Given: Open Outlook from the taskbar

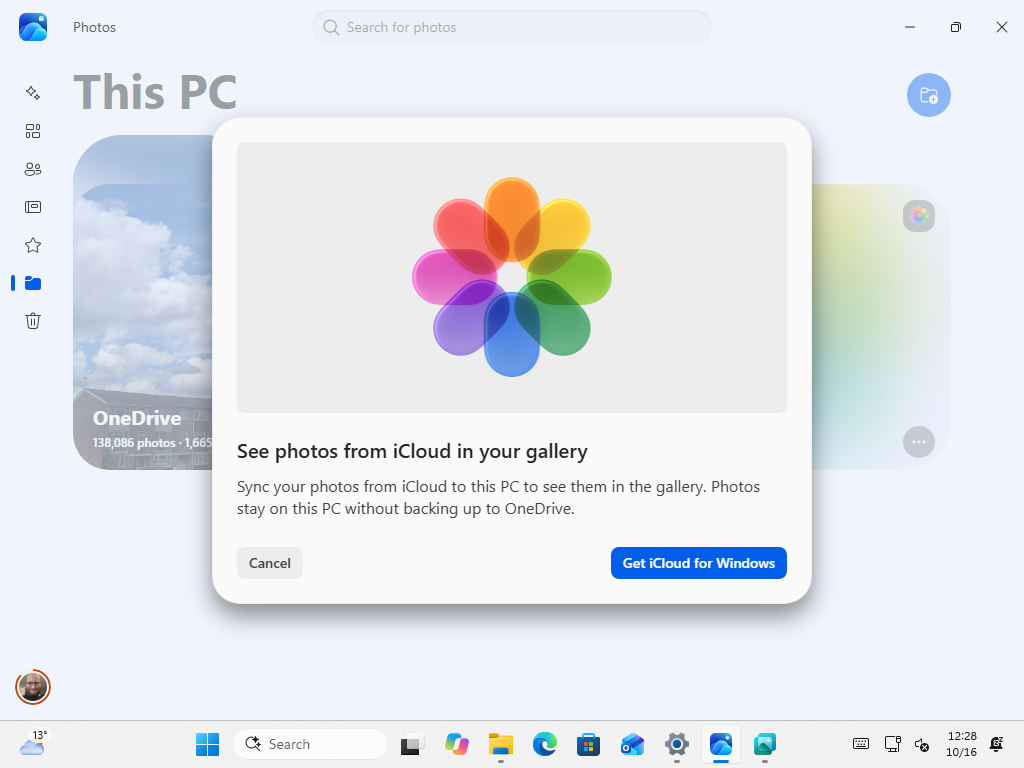Looking at the screenshot, I should click(632, 744).
